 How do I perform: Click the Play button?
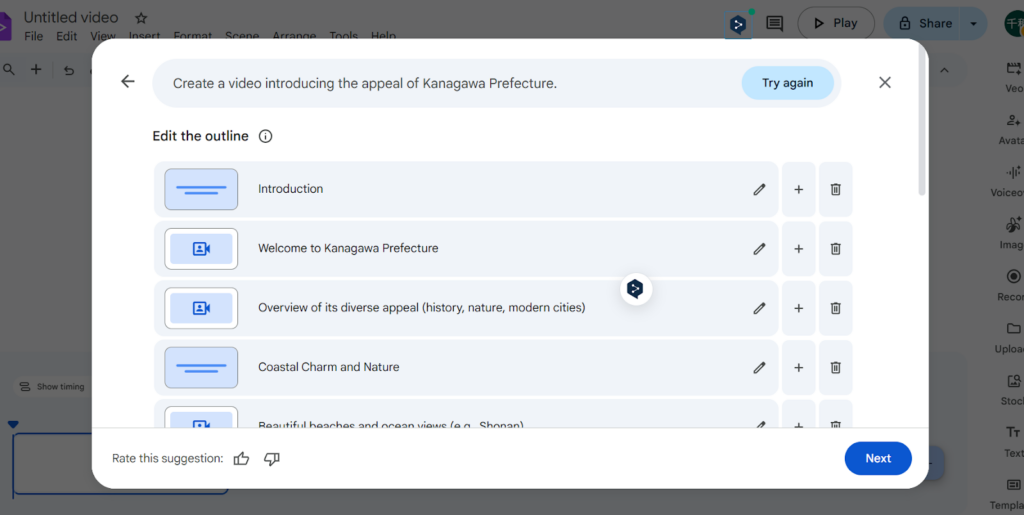835,23
